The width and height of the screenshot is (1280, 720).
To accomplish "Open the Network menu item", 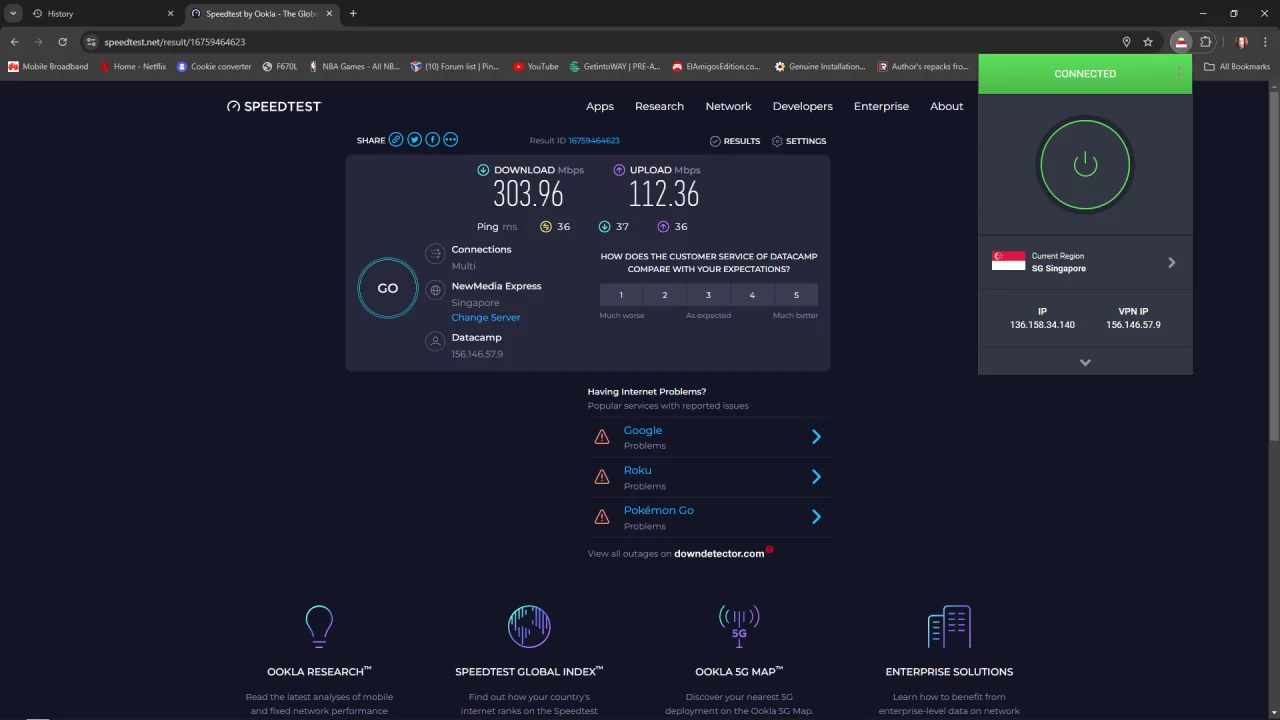I will pyautogui.click(x=728, y=106).
